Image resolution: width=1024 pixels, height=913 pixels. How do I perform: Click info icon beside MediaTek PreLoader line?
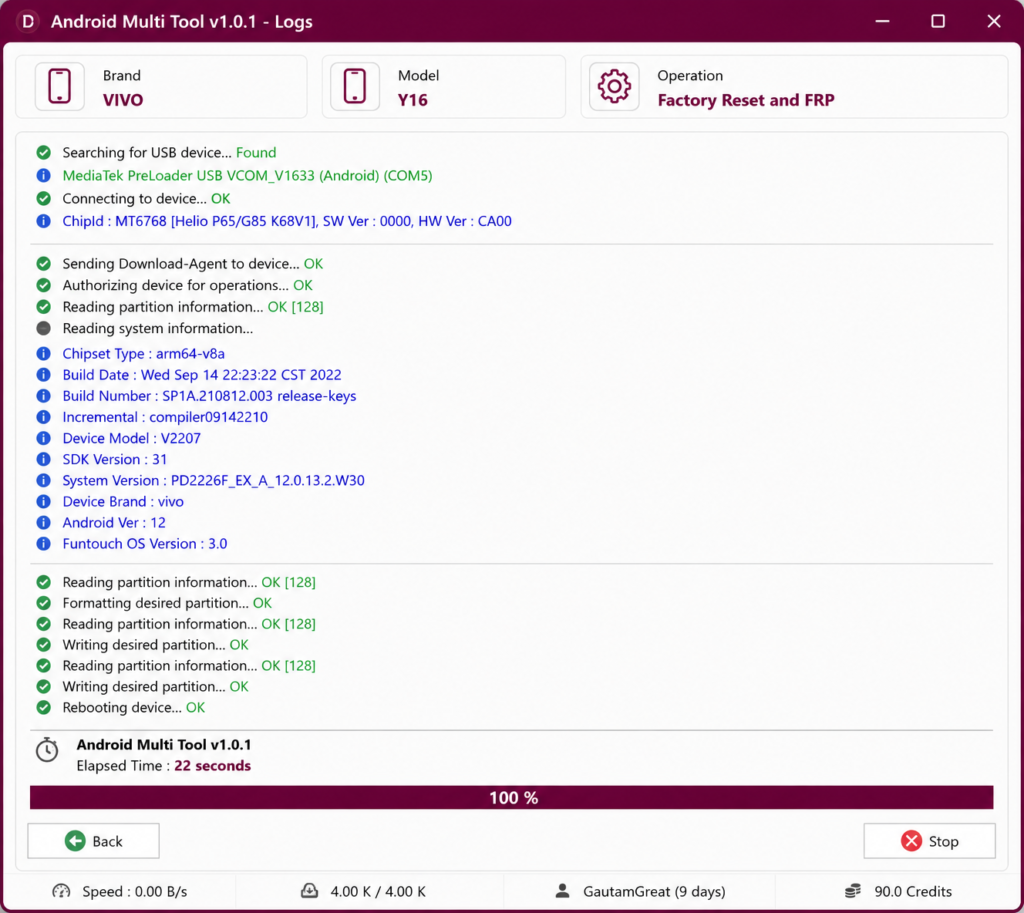click(x=44, y=175)
